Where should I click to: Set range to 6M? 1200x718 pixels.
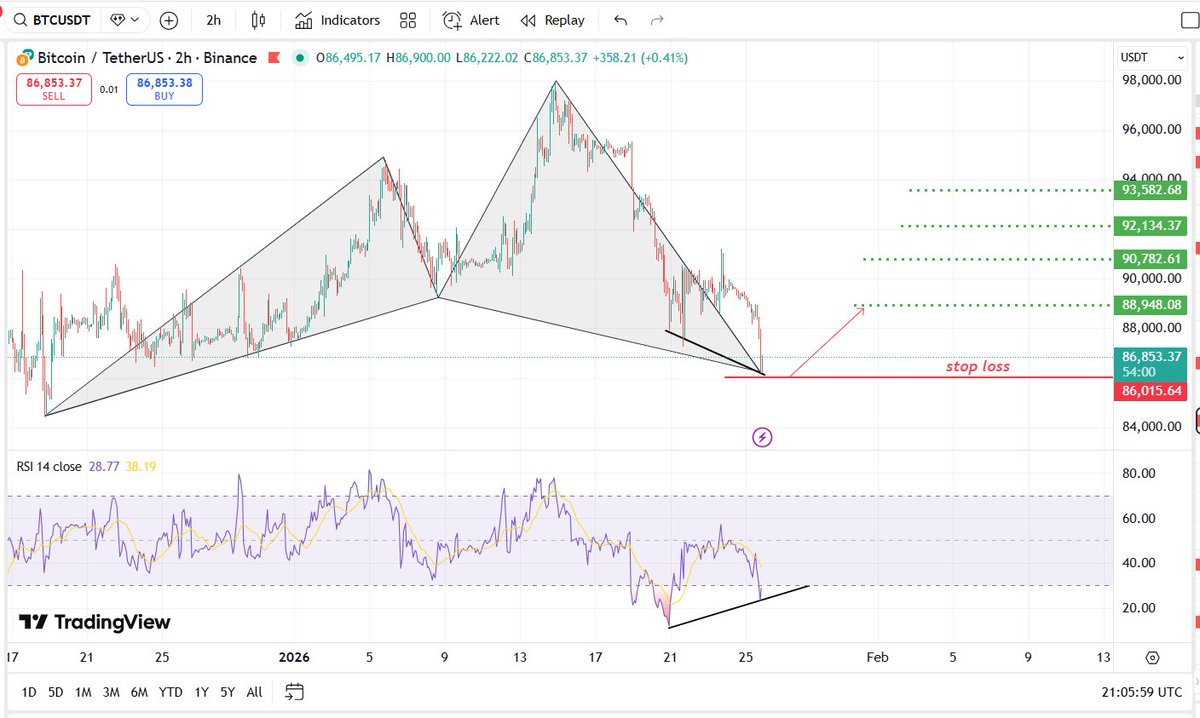tap(140, 691)
